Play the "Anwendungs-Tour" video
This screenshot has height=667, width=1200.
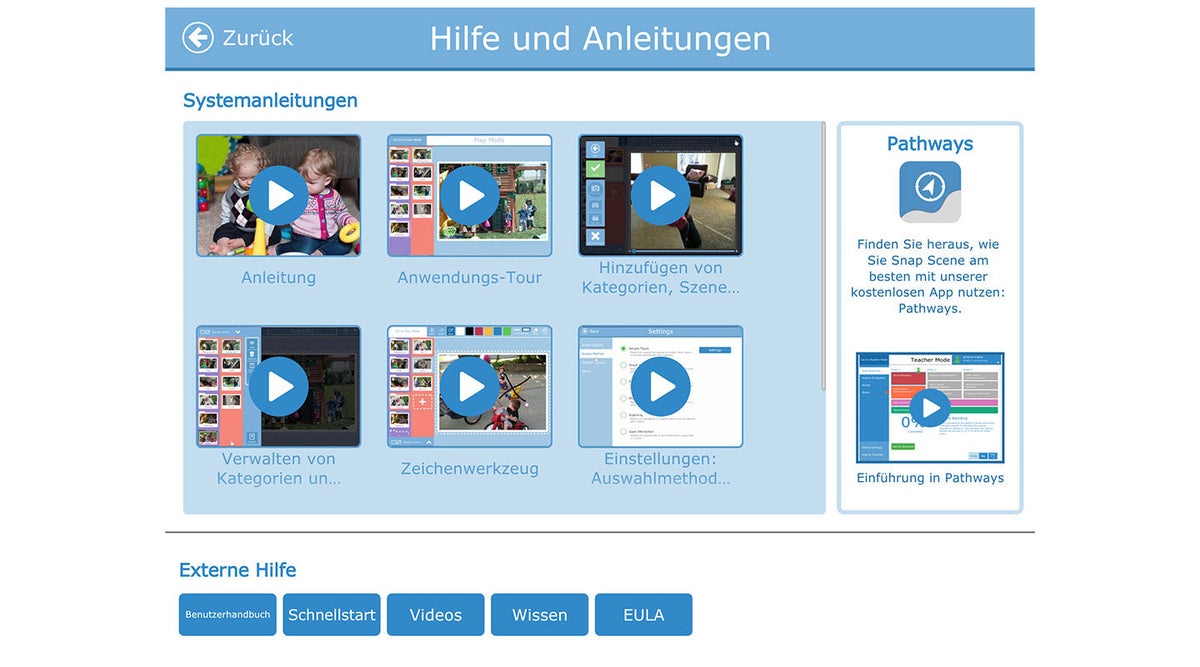click(469, 195)
